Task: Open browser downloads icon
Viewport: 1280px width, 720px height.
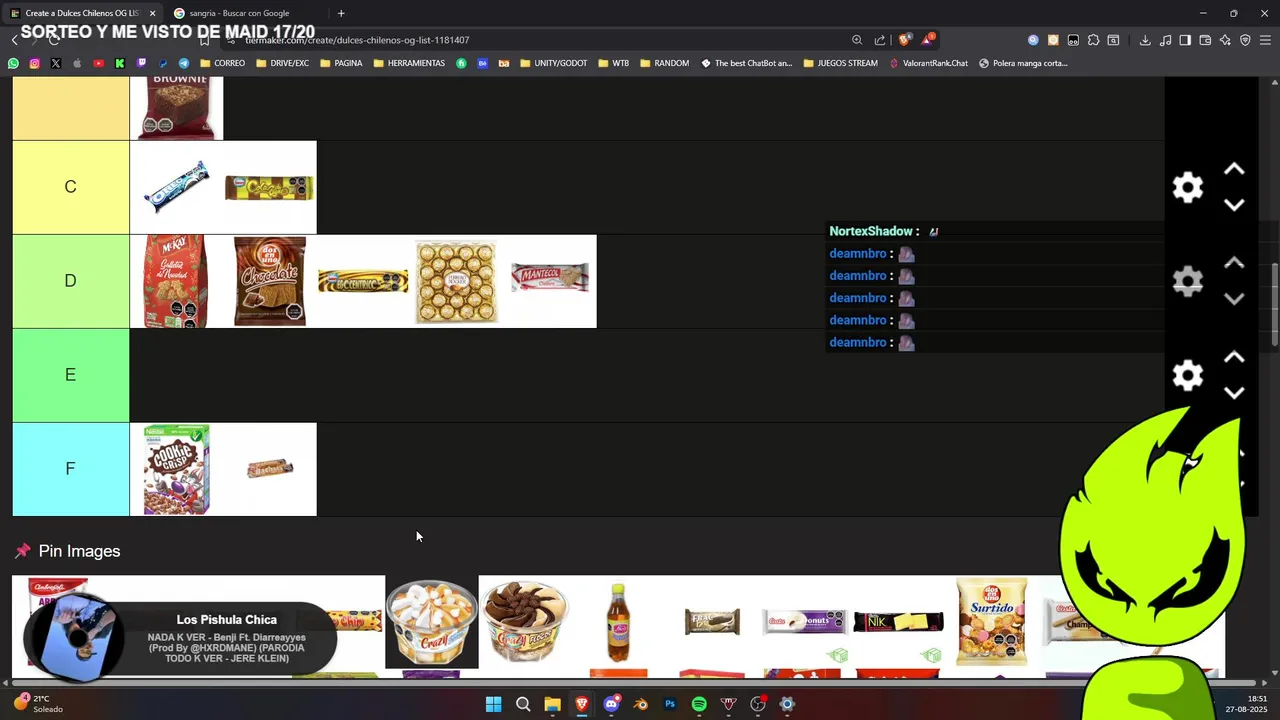Action: (x=1145, y=40)
